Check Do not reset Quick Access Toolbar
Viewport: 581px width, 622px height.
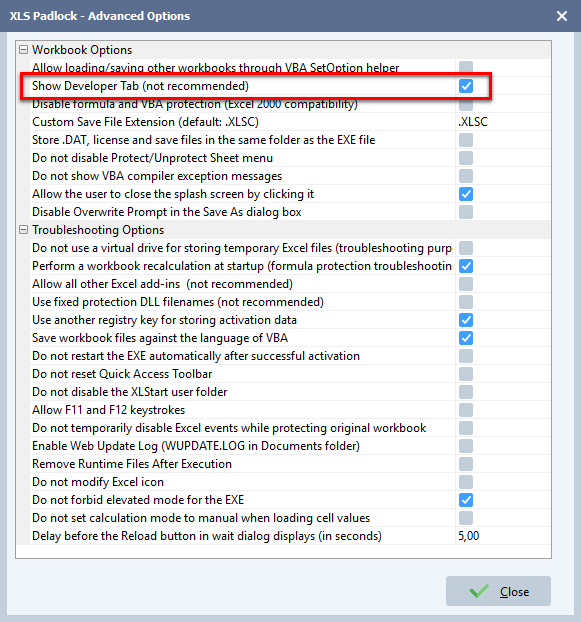(x=466, y=374)
